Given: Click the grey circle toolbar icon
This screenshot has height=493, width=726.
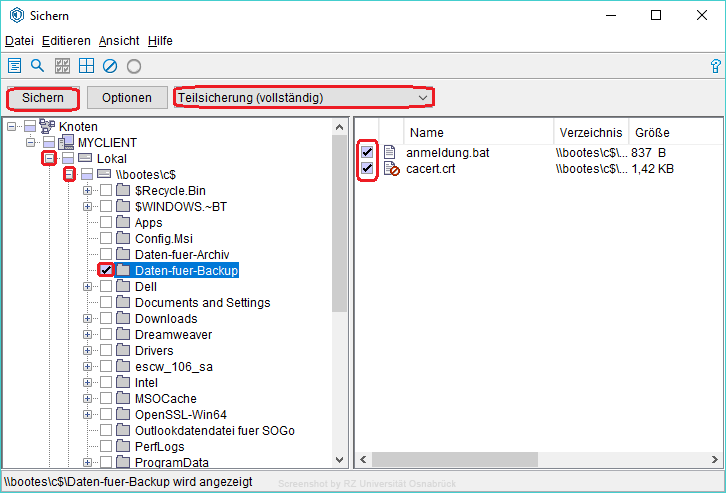Looking at the screenshot, I should [133, 66].
